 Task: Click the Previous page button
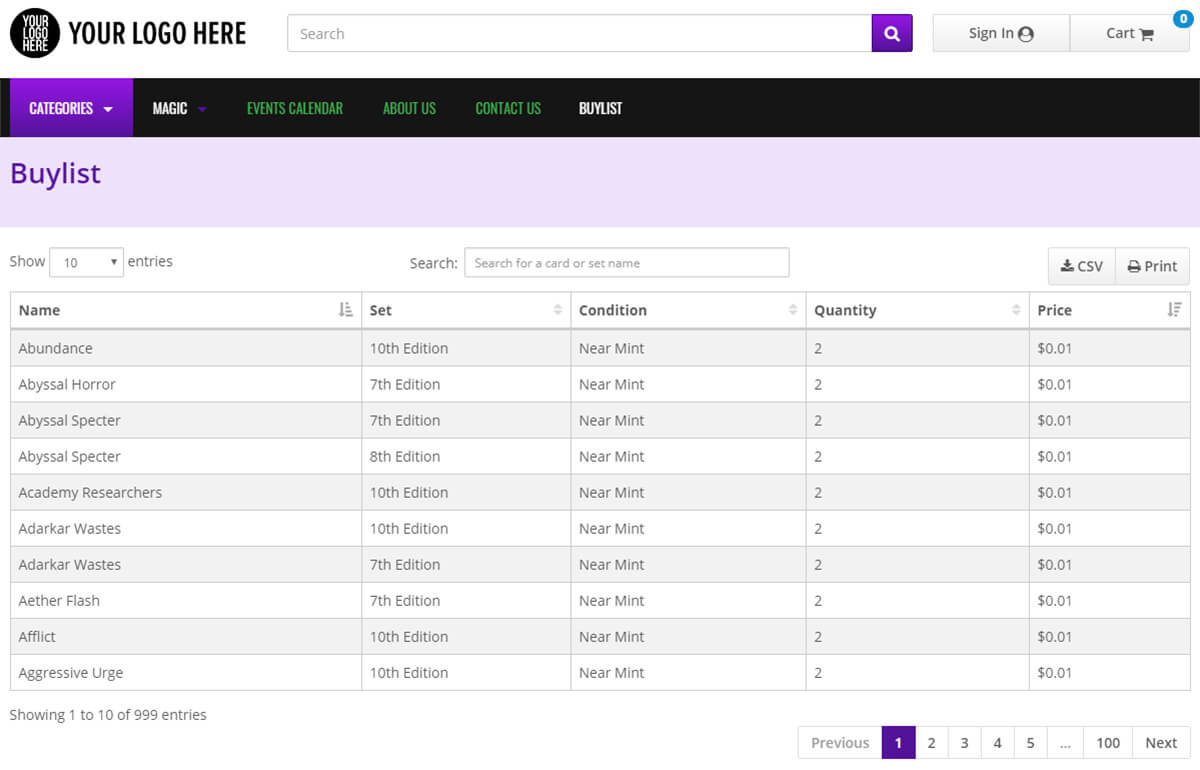click(840, 742)
